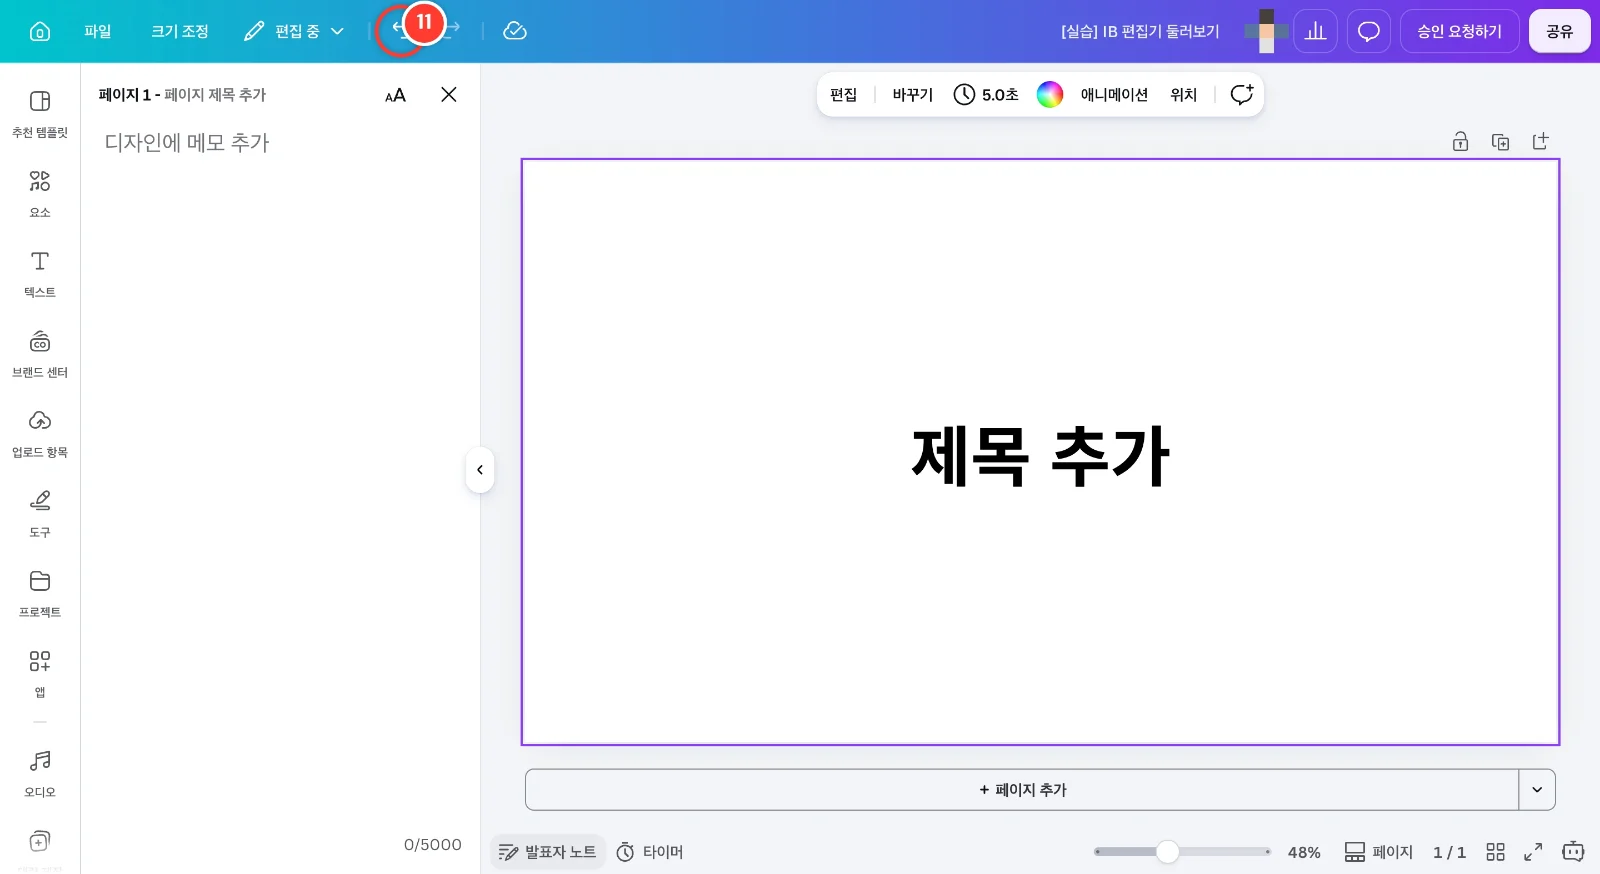Click the text size AA icon
The height and width of the screenshot is (874, 1600).
tap(395, 95)
